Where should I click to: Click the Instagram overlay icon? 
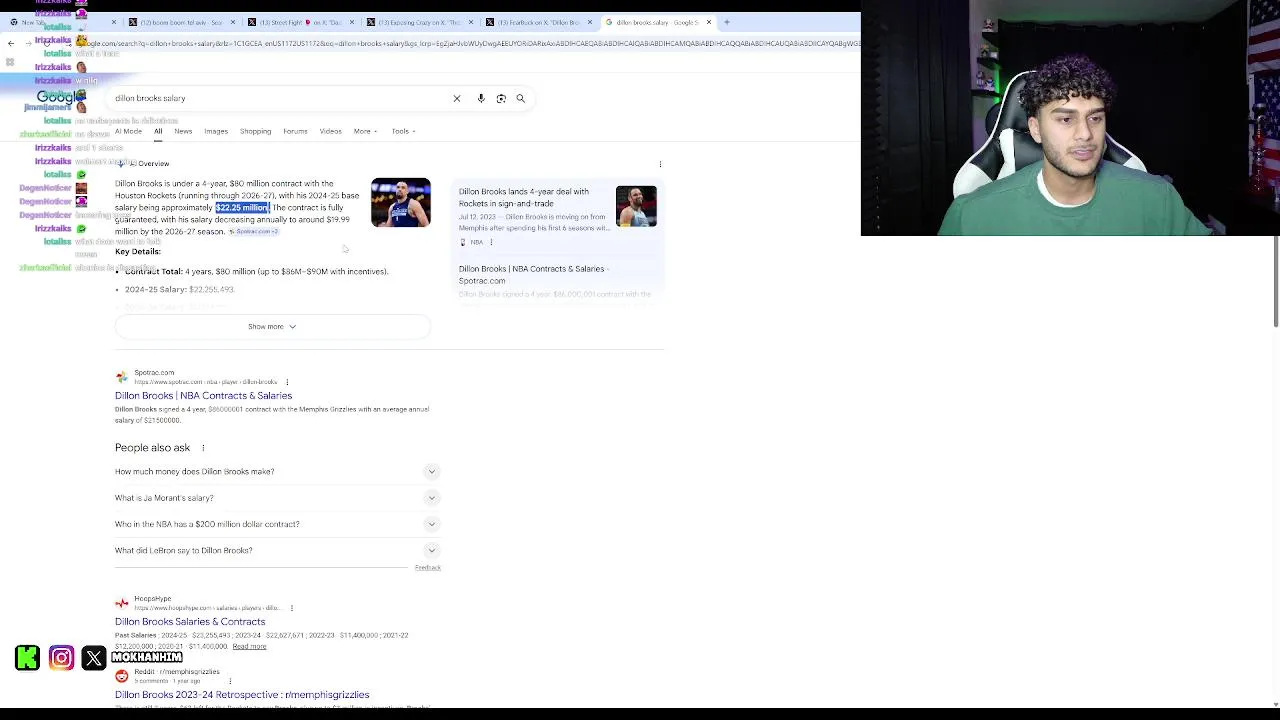coord(61,657)
